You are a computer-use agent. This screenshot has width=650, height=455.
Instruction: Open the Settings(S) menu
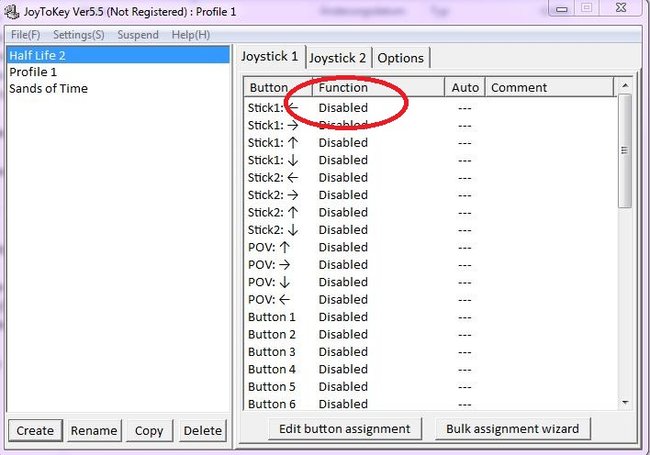(79, 35)
